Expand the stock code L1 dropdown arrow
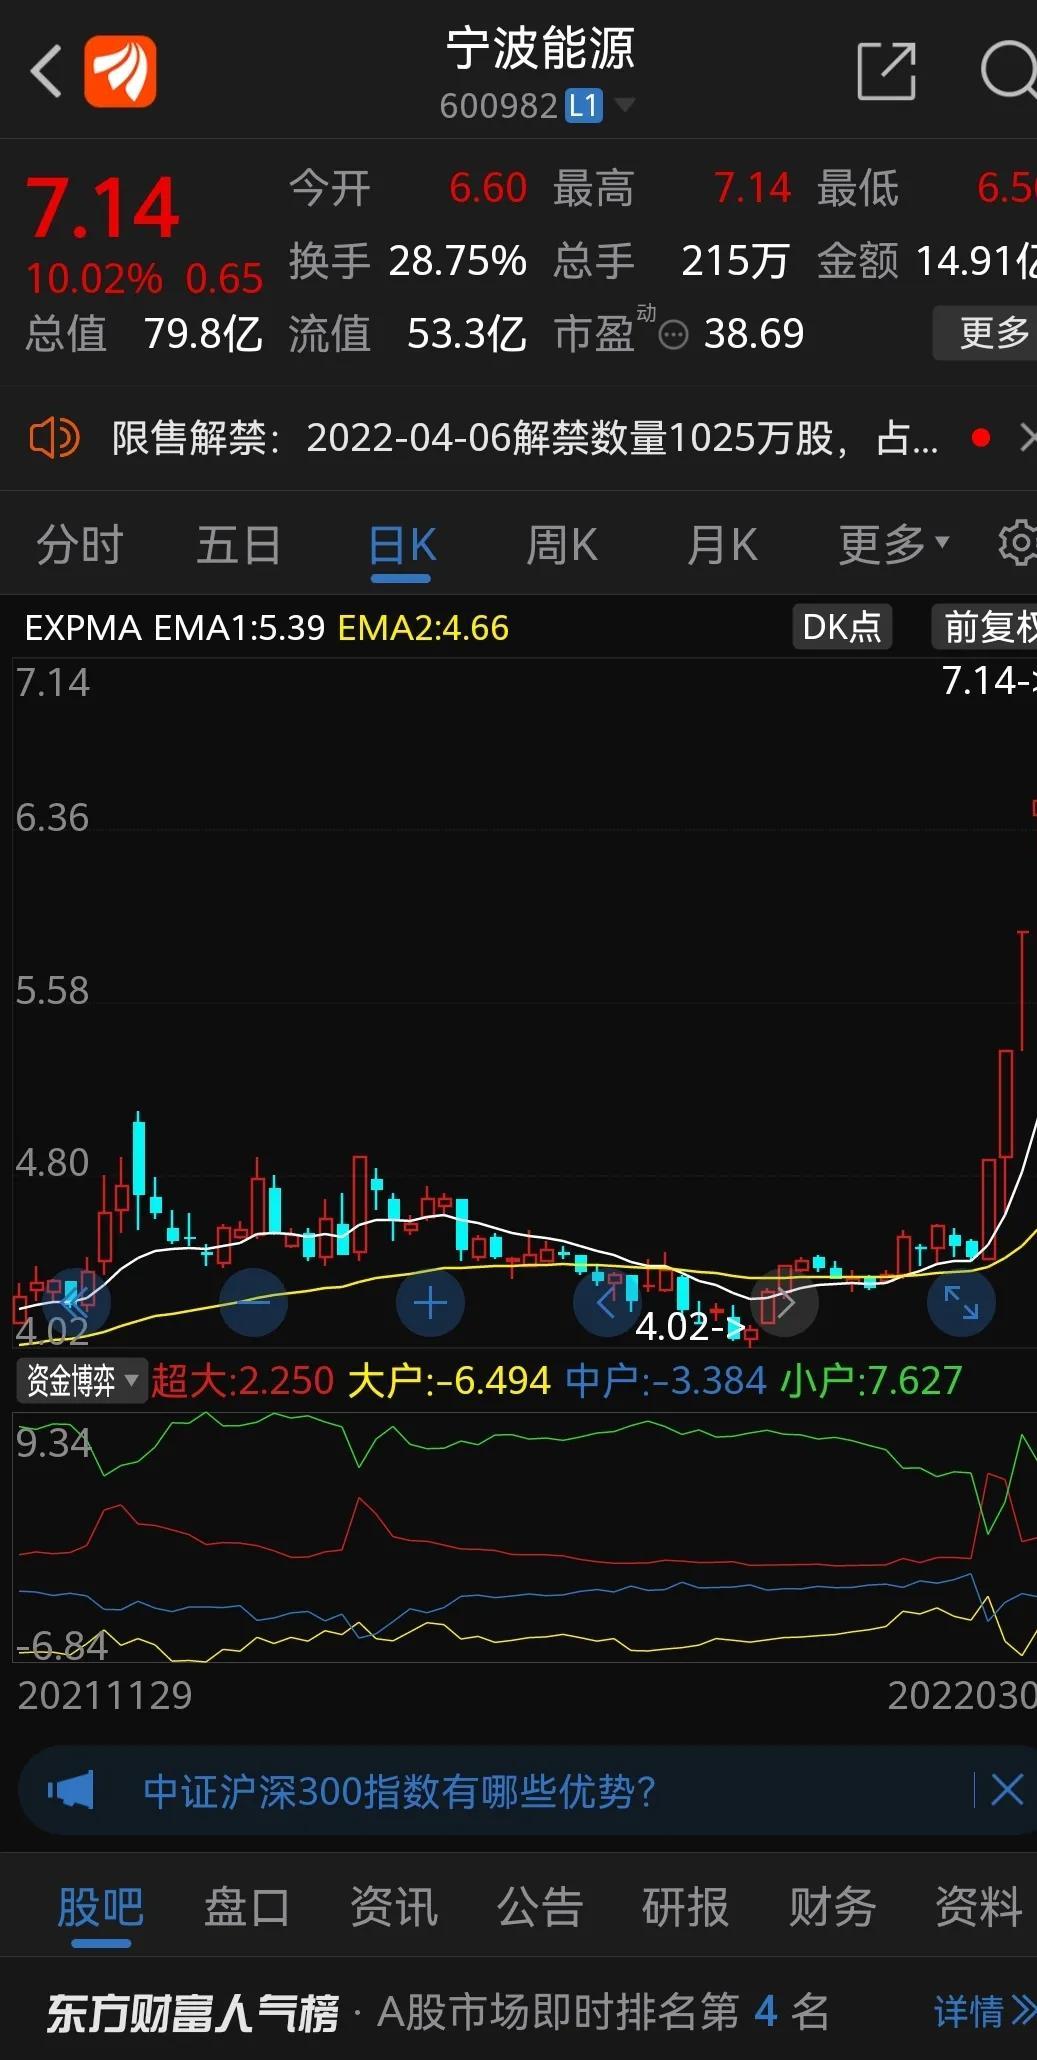 [625, 105]
